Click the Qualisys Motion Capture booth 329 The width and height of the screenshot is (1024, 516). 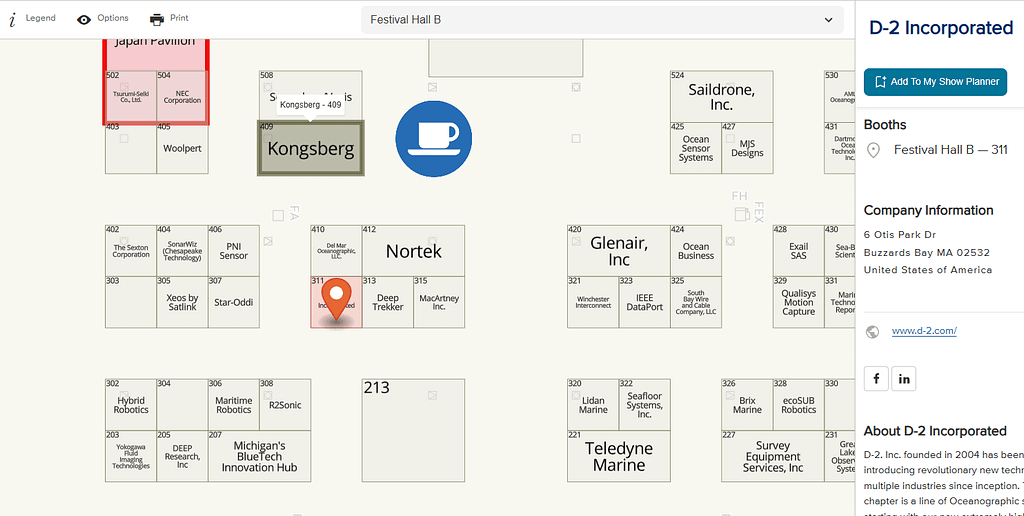[x=799, y=302]
